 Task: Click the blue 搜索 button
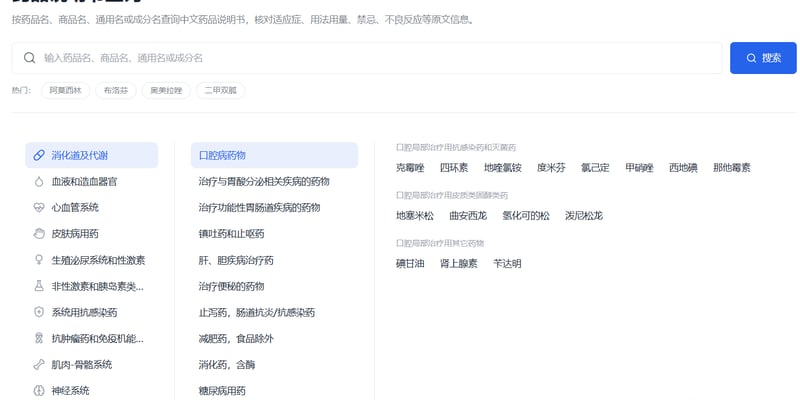point(763,58)
